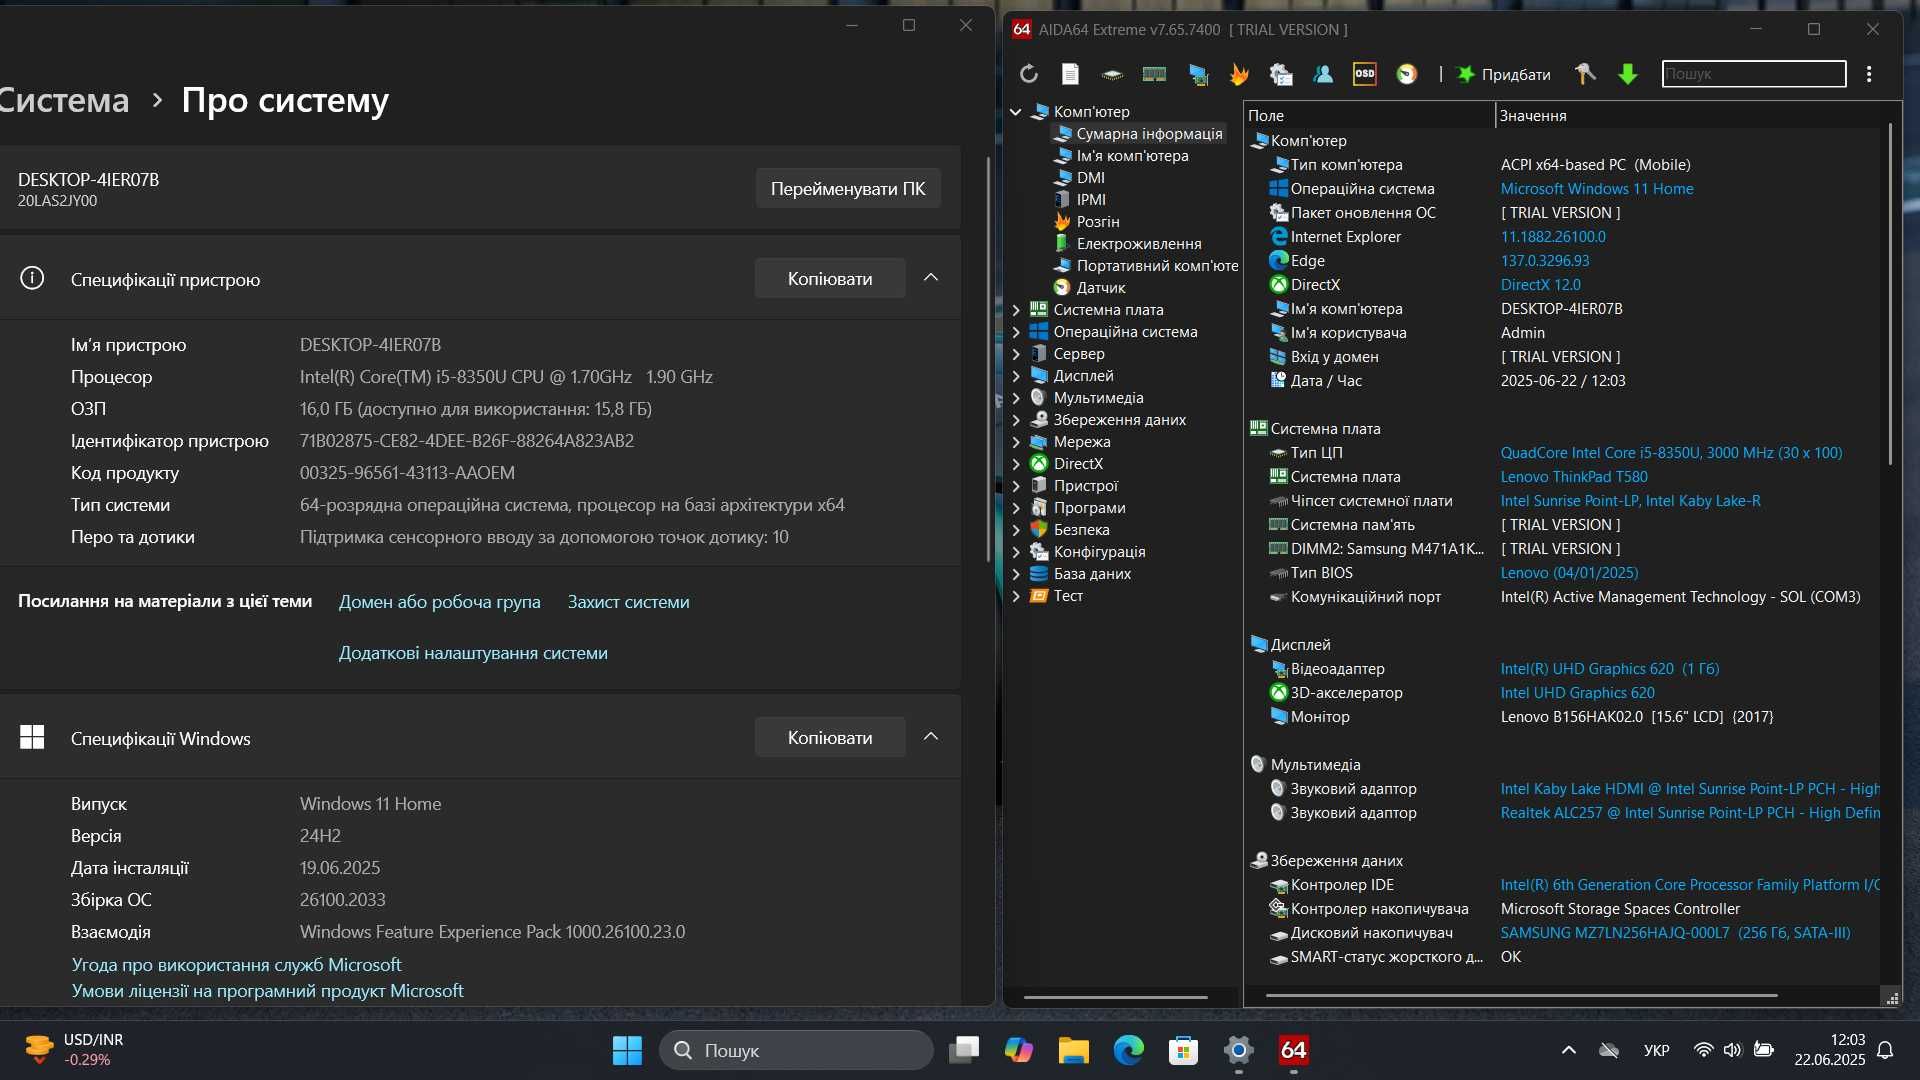The height and width of the screenshot is (1080, 1920).
Task: Expand the Пристрої tree node
Action: coord(1016,486)
